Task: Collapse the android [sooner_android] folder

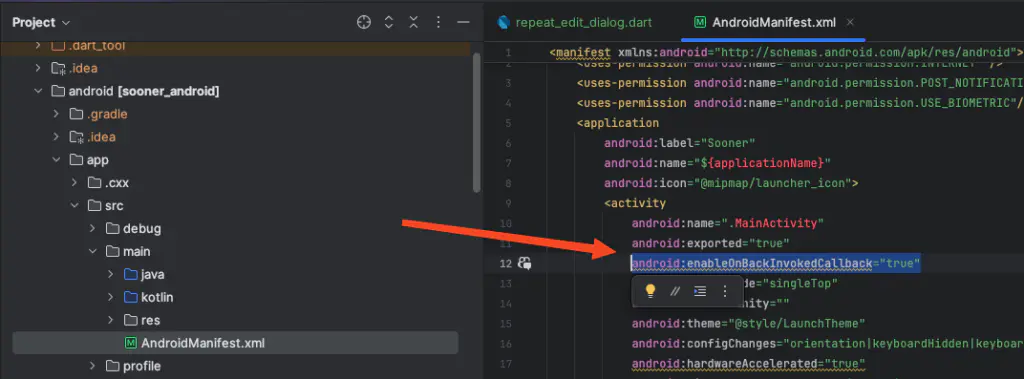Action: click(39, 91)
